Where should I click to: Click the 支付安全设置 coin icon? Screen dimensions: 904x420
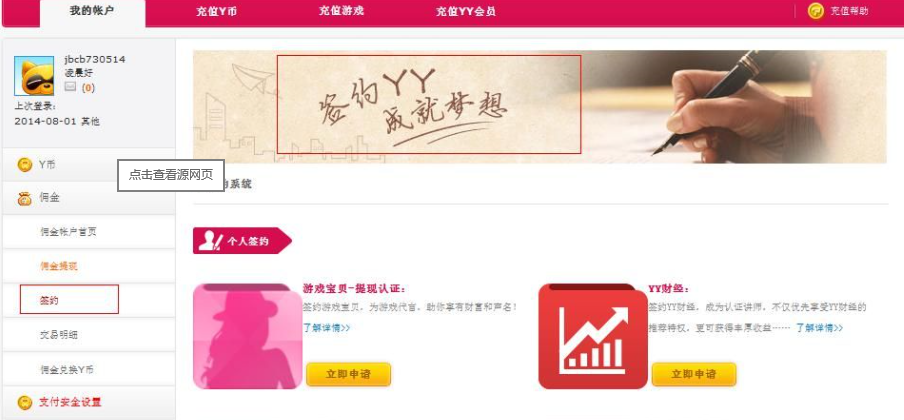point(25,402)
